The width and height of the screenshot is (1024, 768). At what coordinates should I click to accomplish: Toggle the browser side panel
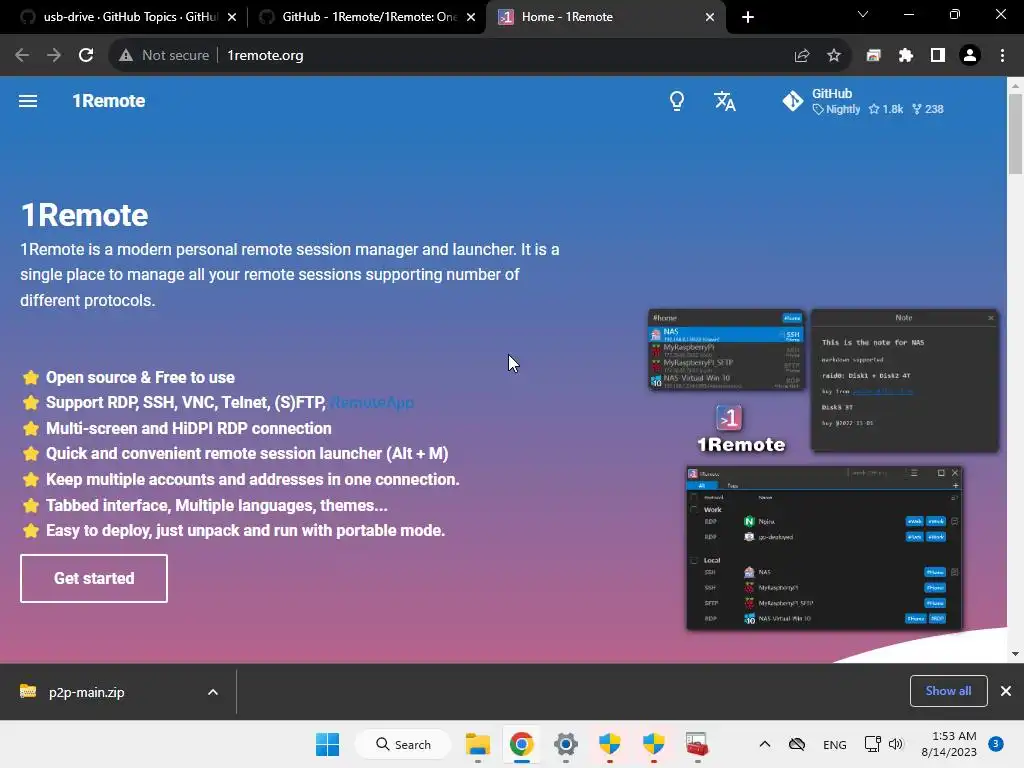(x=938, y=56)
